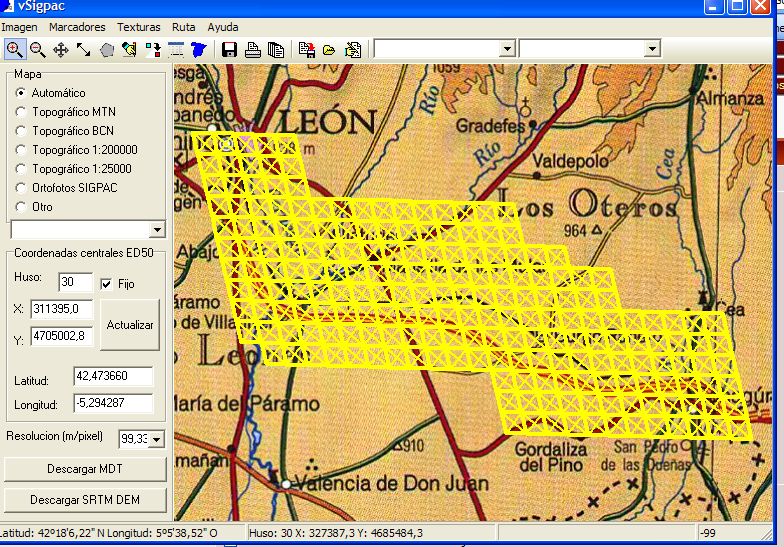Viewport: 784px width, 547px height.
Task: Choose Ortofotos SIGPAC map type
Action: pos(21,188)
